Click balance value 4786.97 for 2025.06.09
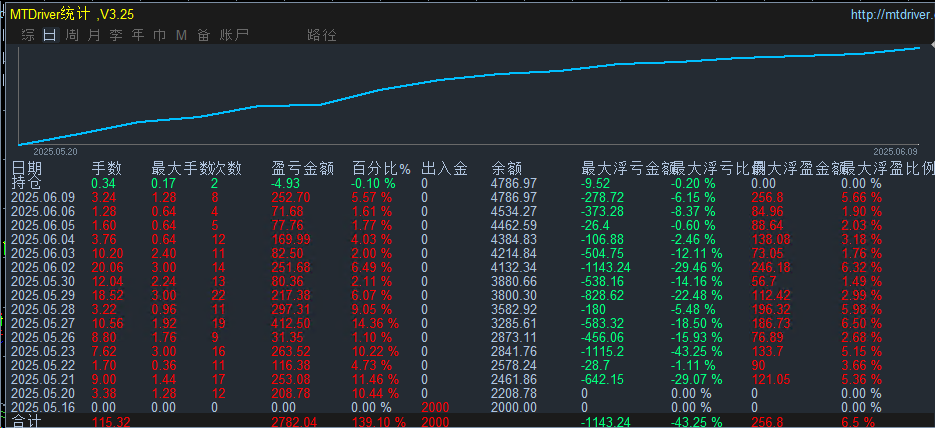Viewport: 935px width, 428px height. click(513, 197)
